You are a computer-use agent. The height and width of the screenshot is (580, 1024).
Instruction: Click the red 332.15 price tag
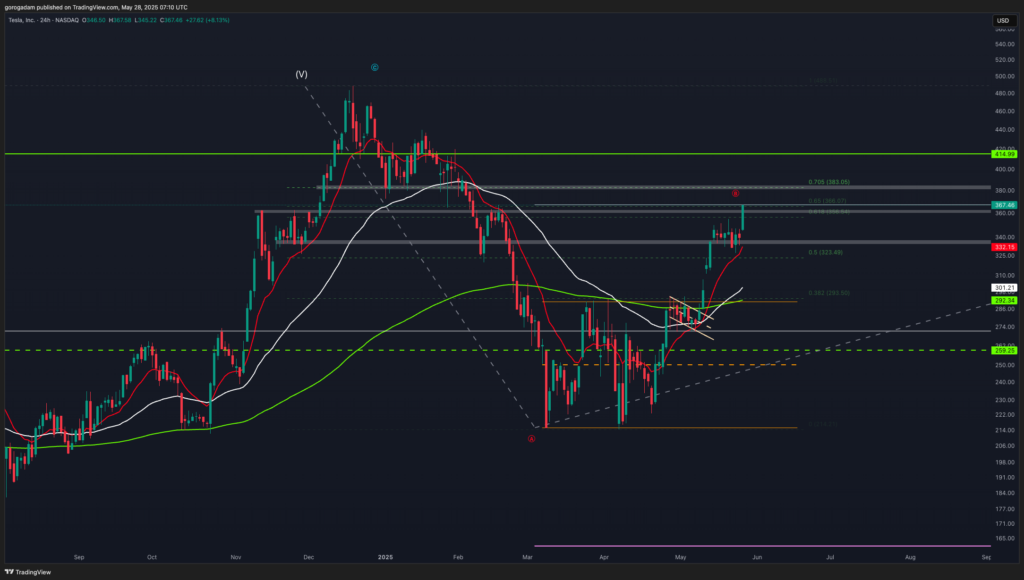click(1003, 247)
